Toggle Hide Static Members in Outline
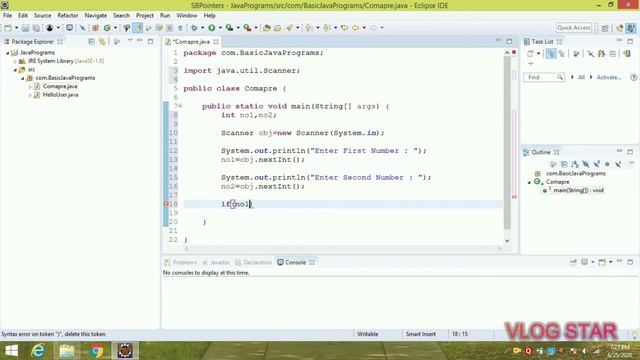The height and width of the screenshot is (360, 640). tap(596, 164)
